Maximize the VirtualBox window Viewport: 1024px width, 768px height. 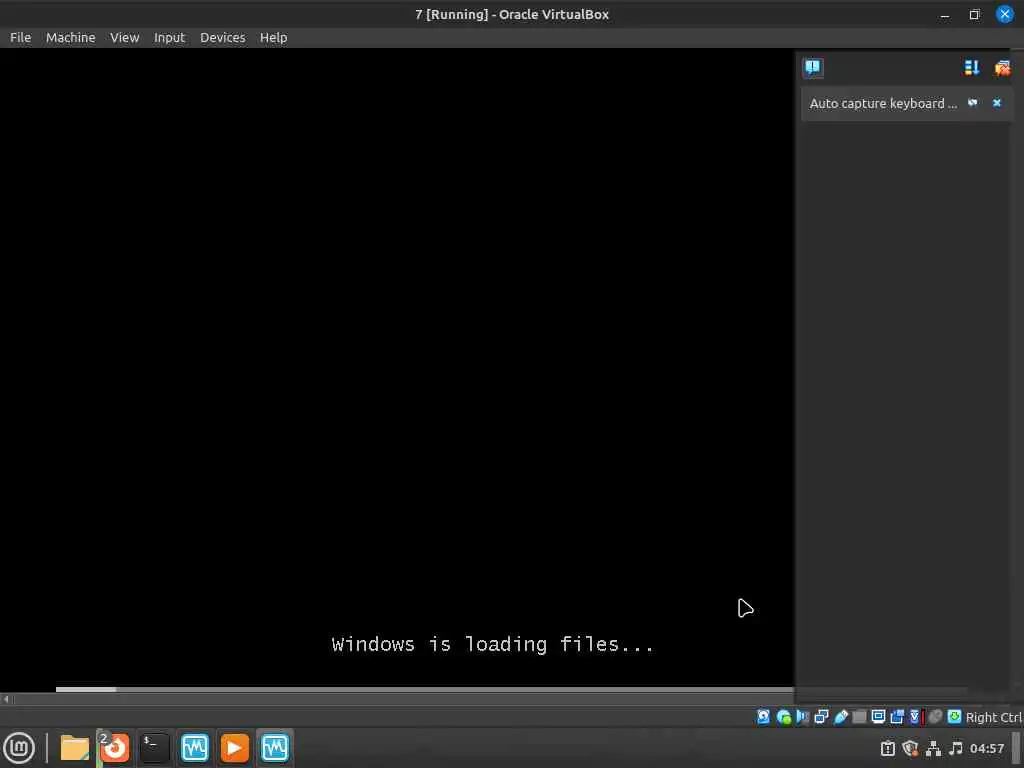974,14
